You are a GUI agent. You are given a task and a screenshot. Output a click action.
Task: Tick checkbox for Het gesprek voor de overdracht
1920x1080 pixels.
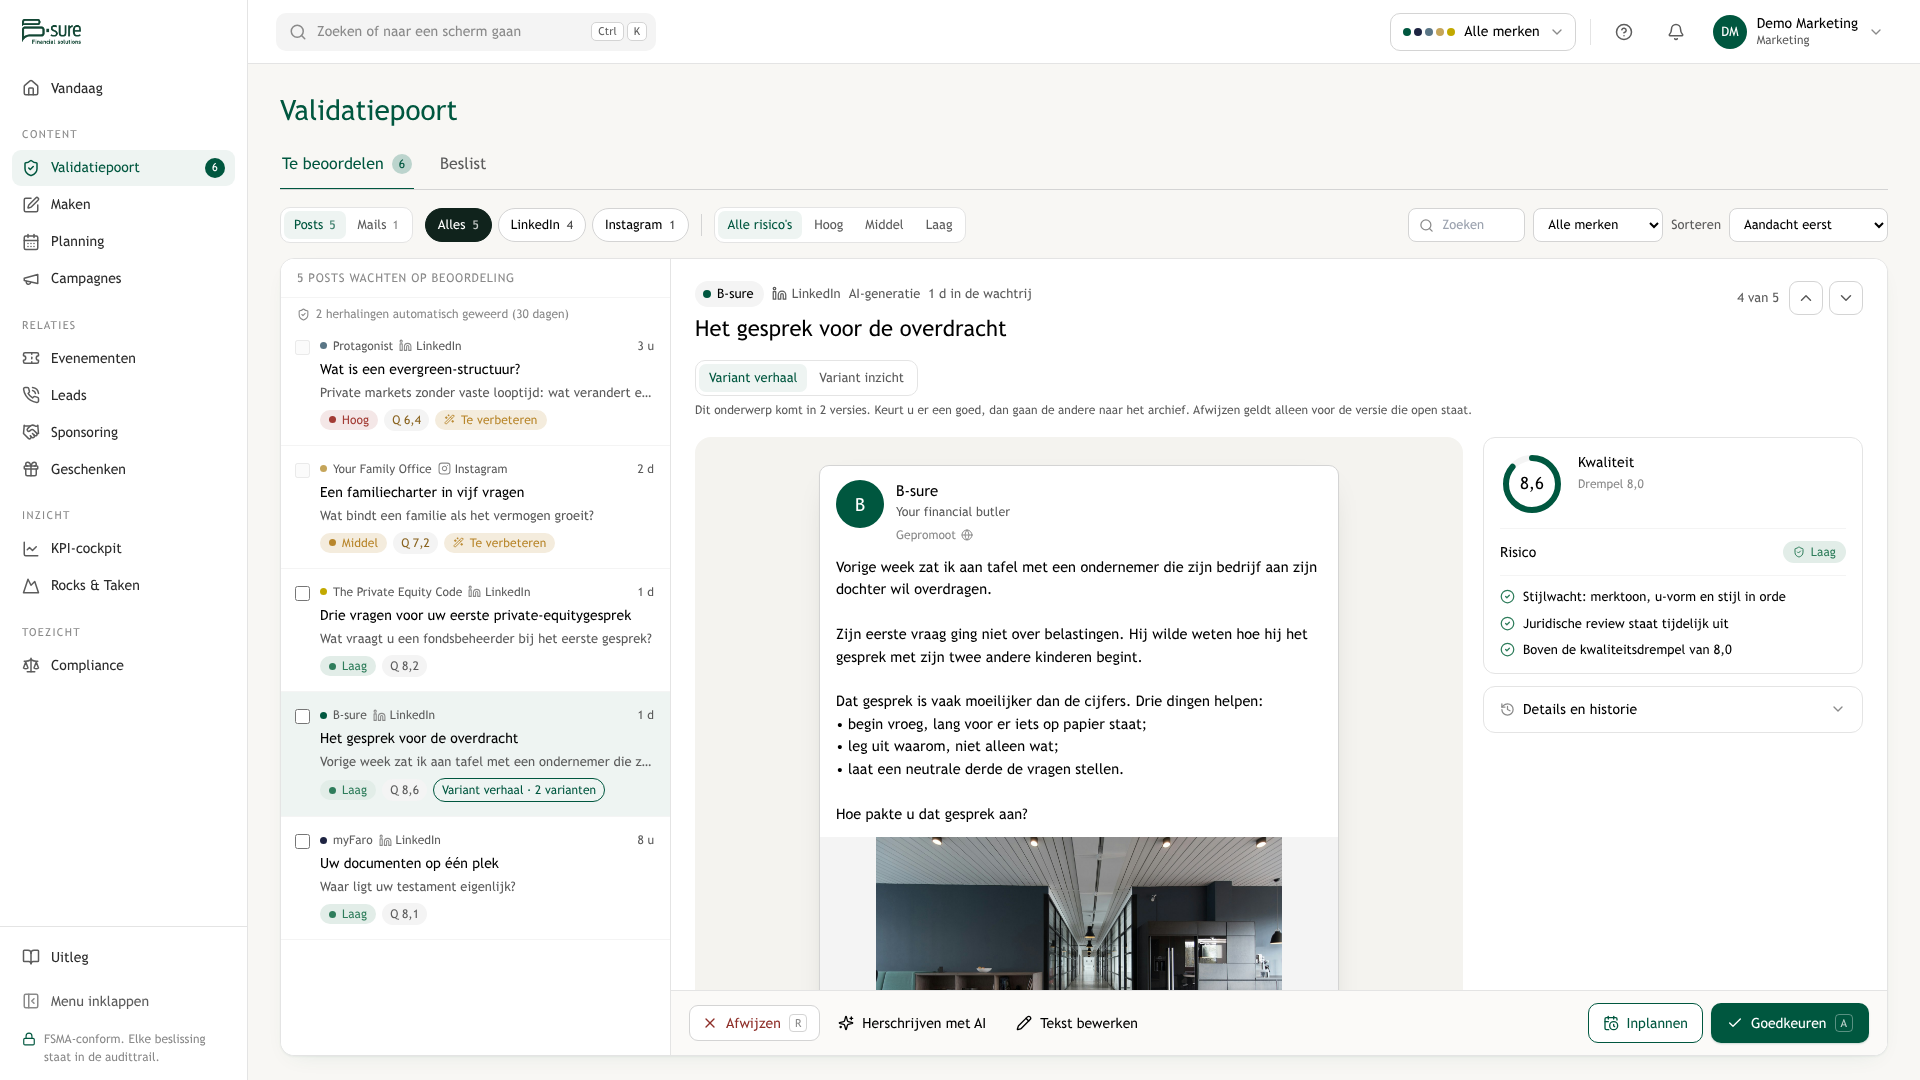302,716
